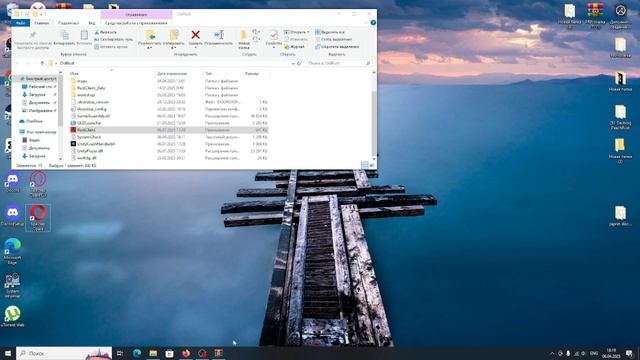Select the UnityPlayer.dll file row
The height and width of the screenshot is (360, 640).
[x=169, y=151]
